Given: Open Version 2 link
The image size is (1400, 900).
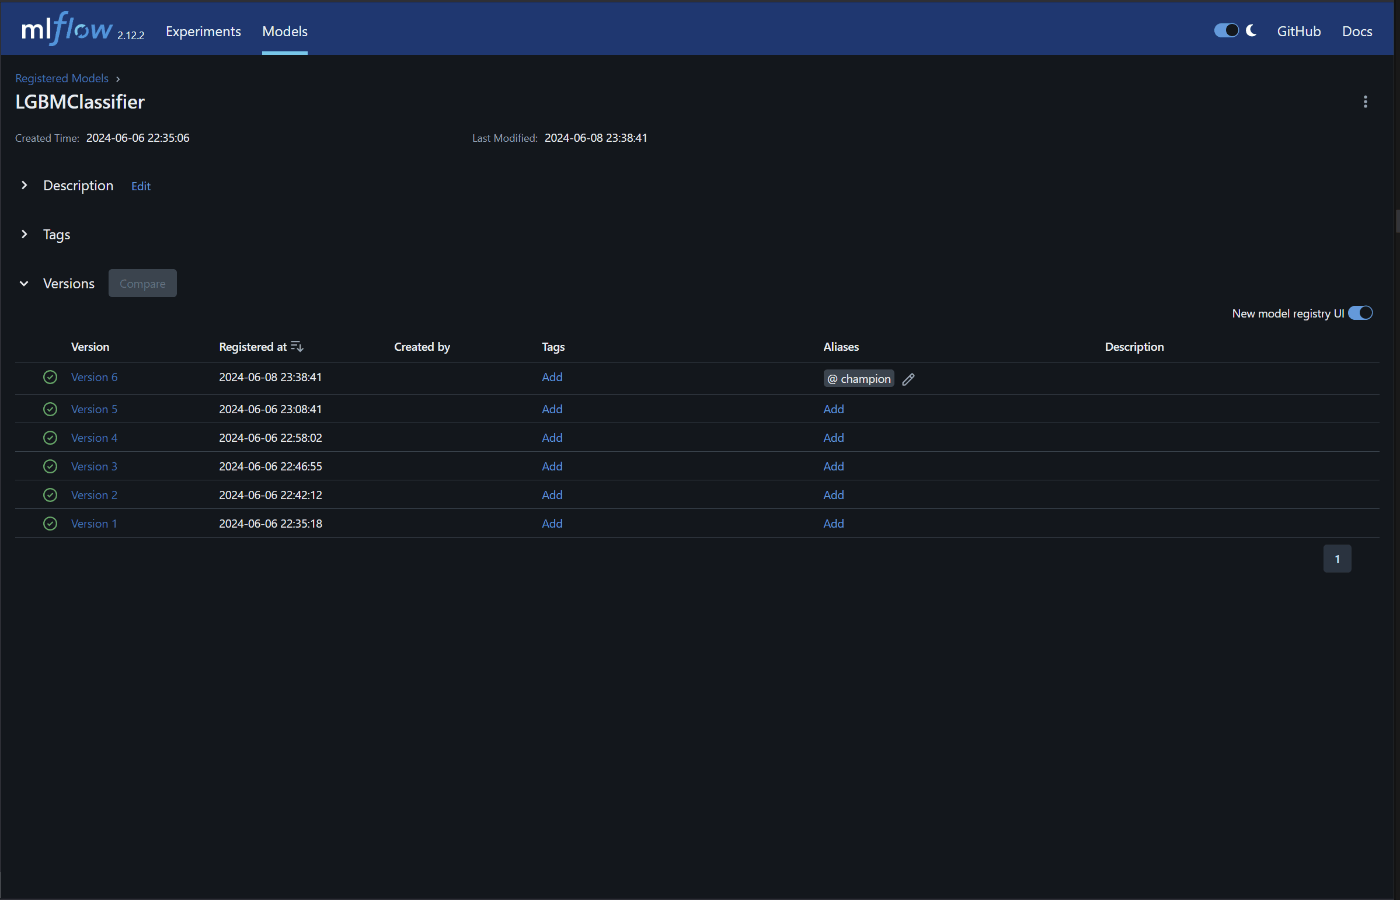Looking at the screenshot, I should 94,495.
